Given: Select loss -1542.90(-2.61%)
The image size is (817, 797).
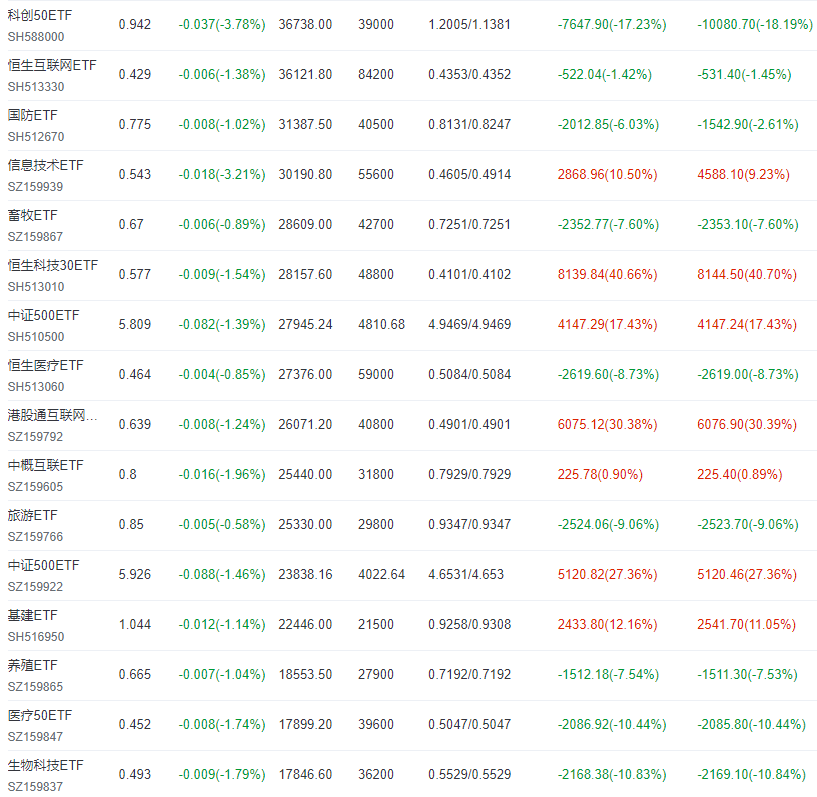Looking at the screenshot, I should 748,124.
